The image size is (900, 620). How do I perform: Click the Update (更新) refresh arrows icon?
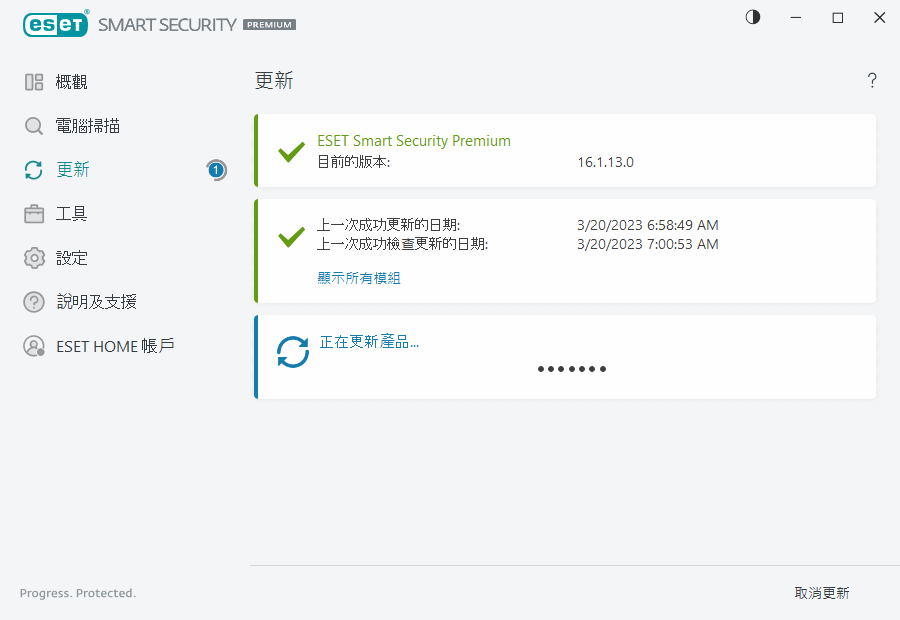34,170
